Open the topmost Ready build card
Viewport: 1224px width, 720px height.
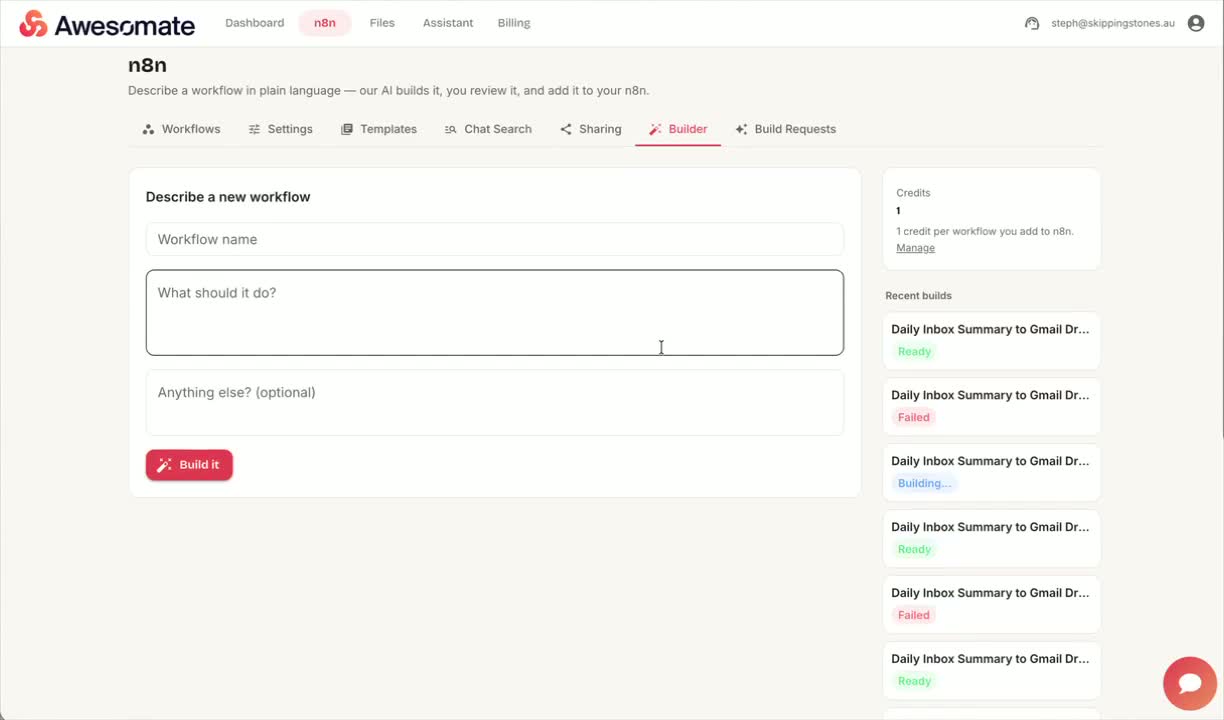pyautogui.click(x=991, y=340)
